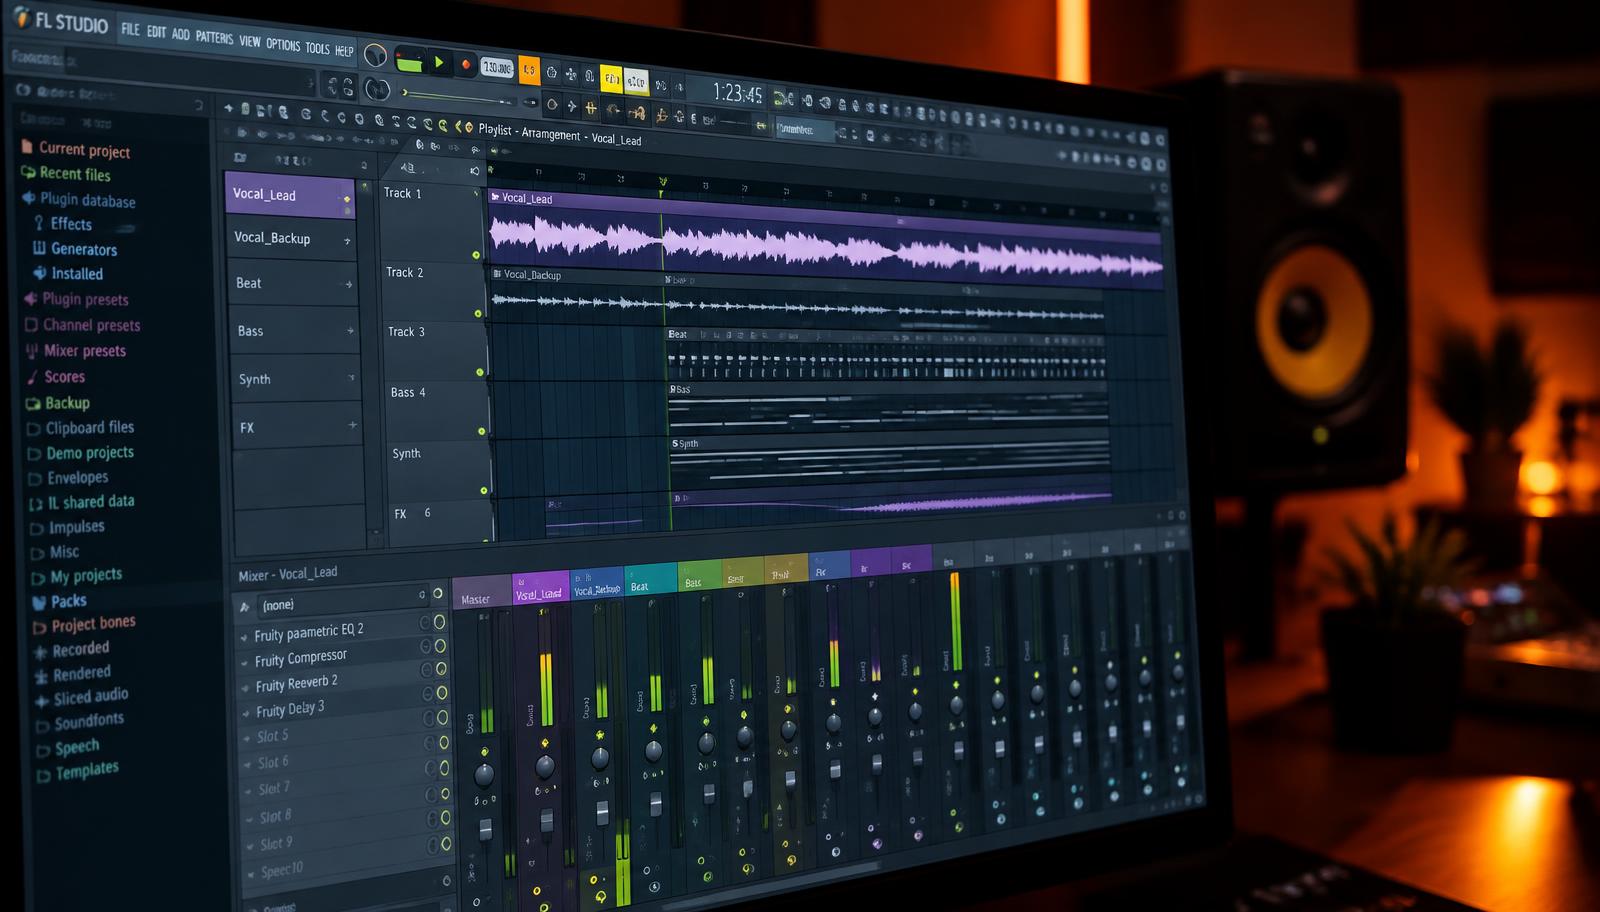Expand Demo projects folder

[x=81, y=453]
